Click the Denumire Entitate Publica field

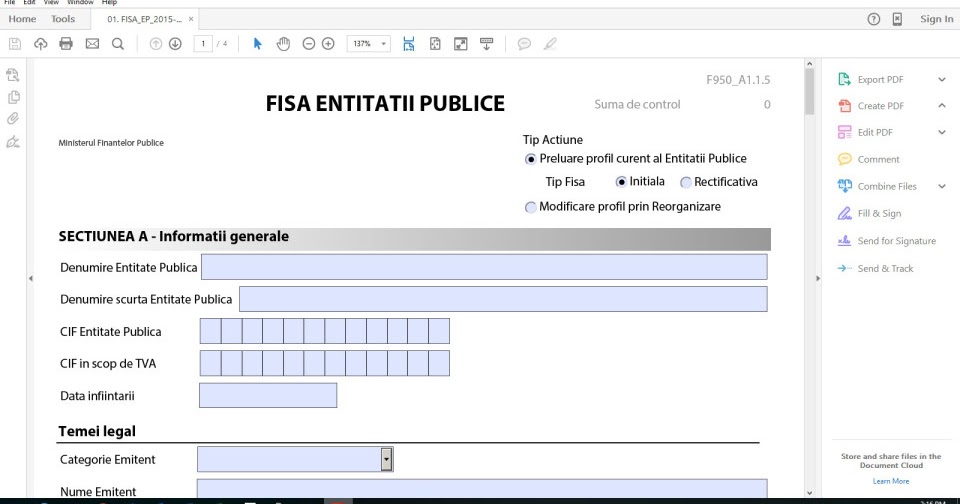point(484,267)
